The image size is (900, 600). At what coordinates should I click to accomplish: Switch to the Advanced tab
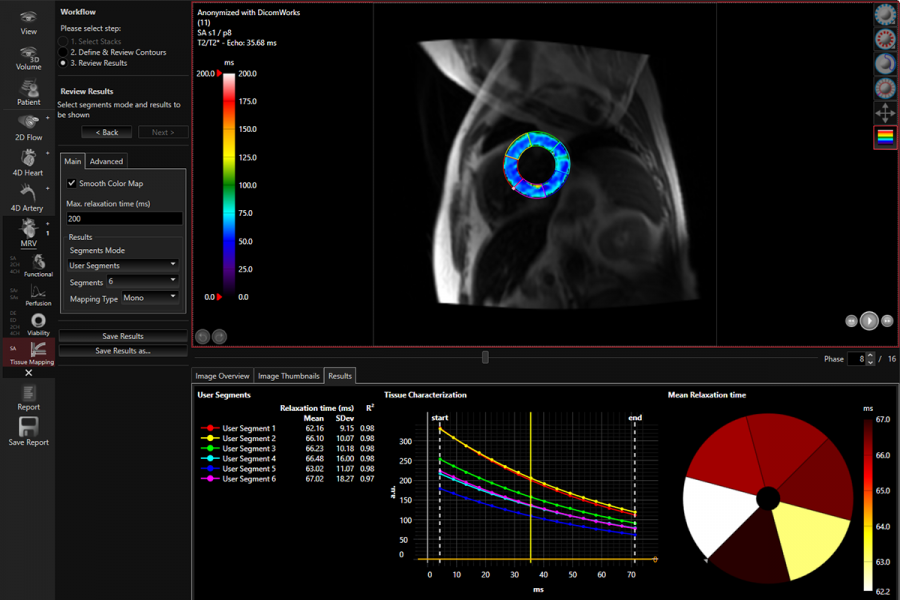click(106, 161)
